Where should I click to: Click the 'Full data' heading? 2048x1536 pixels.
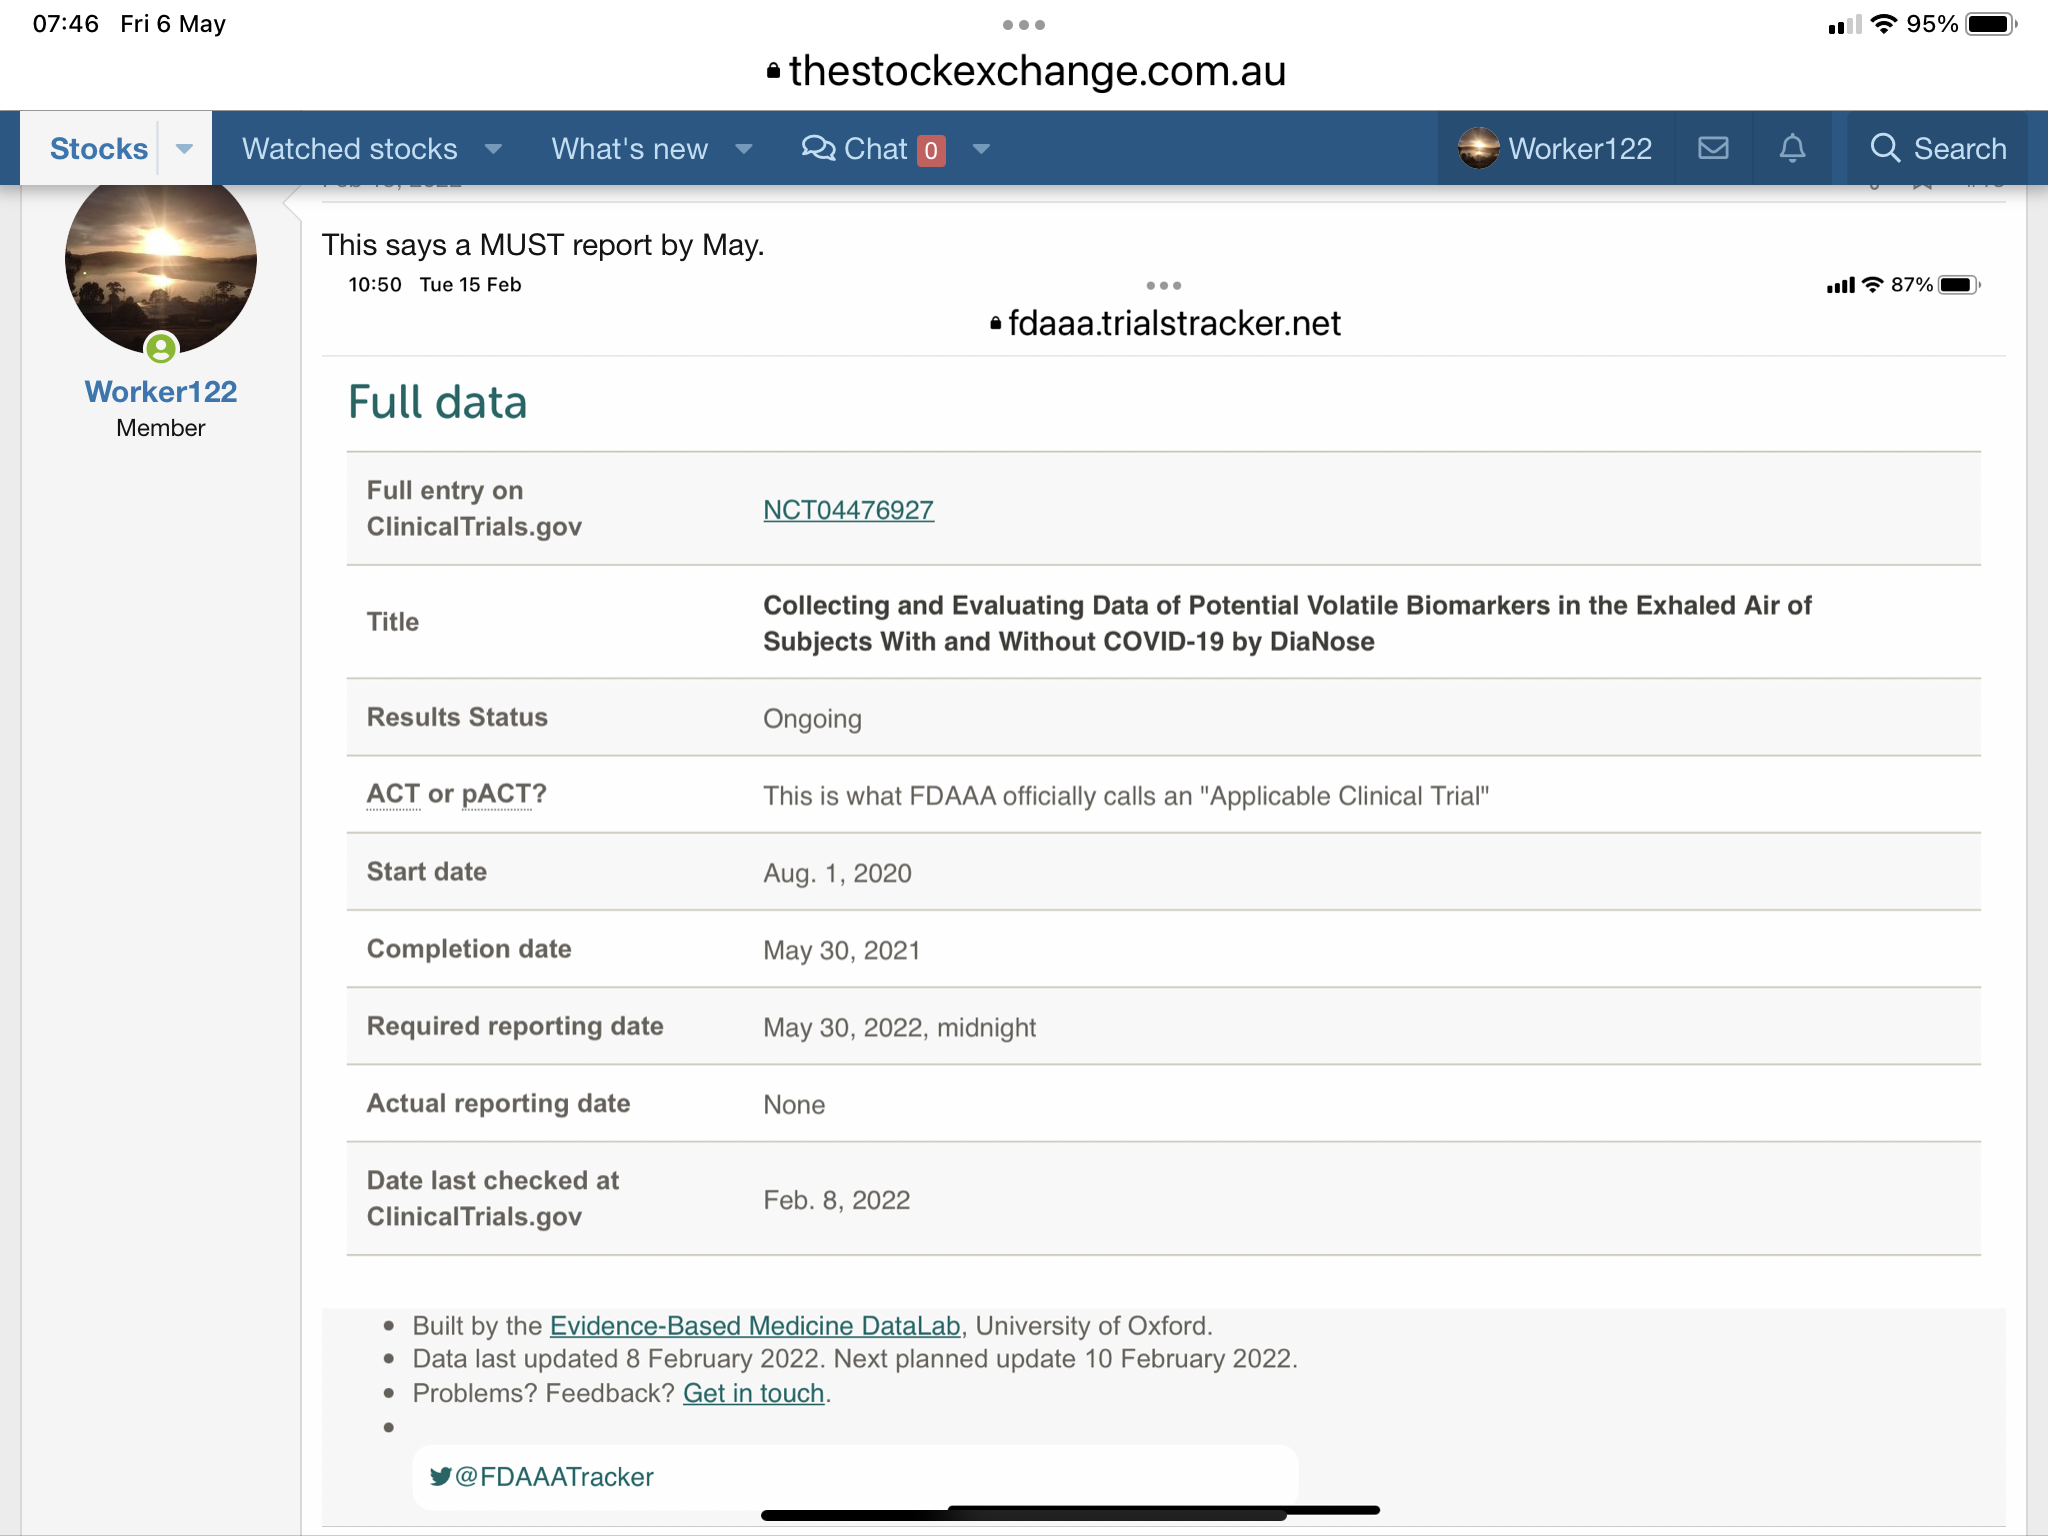pyautogui.click(x=437, y=402)
